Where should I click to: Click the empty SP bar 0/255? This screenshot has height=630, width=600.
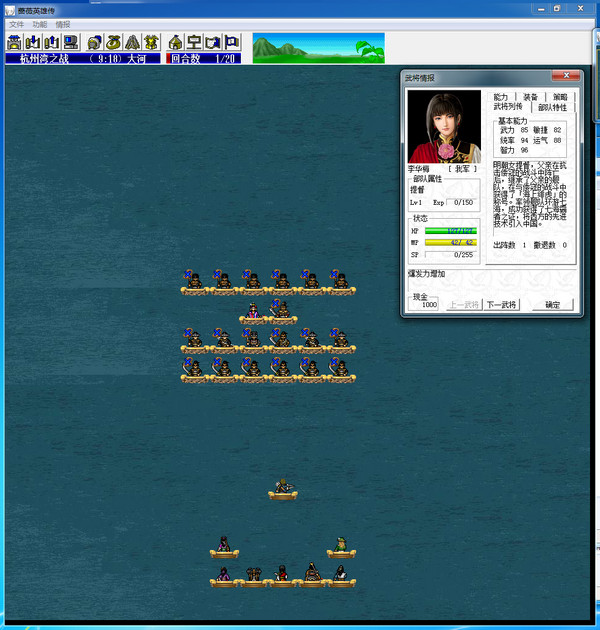click(451, 255)
